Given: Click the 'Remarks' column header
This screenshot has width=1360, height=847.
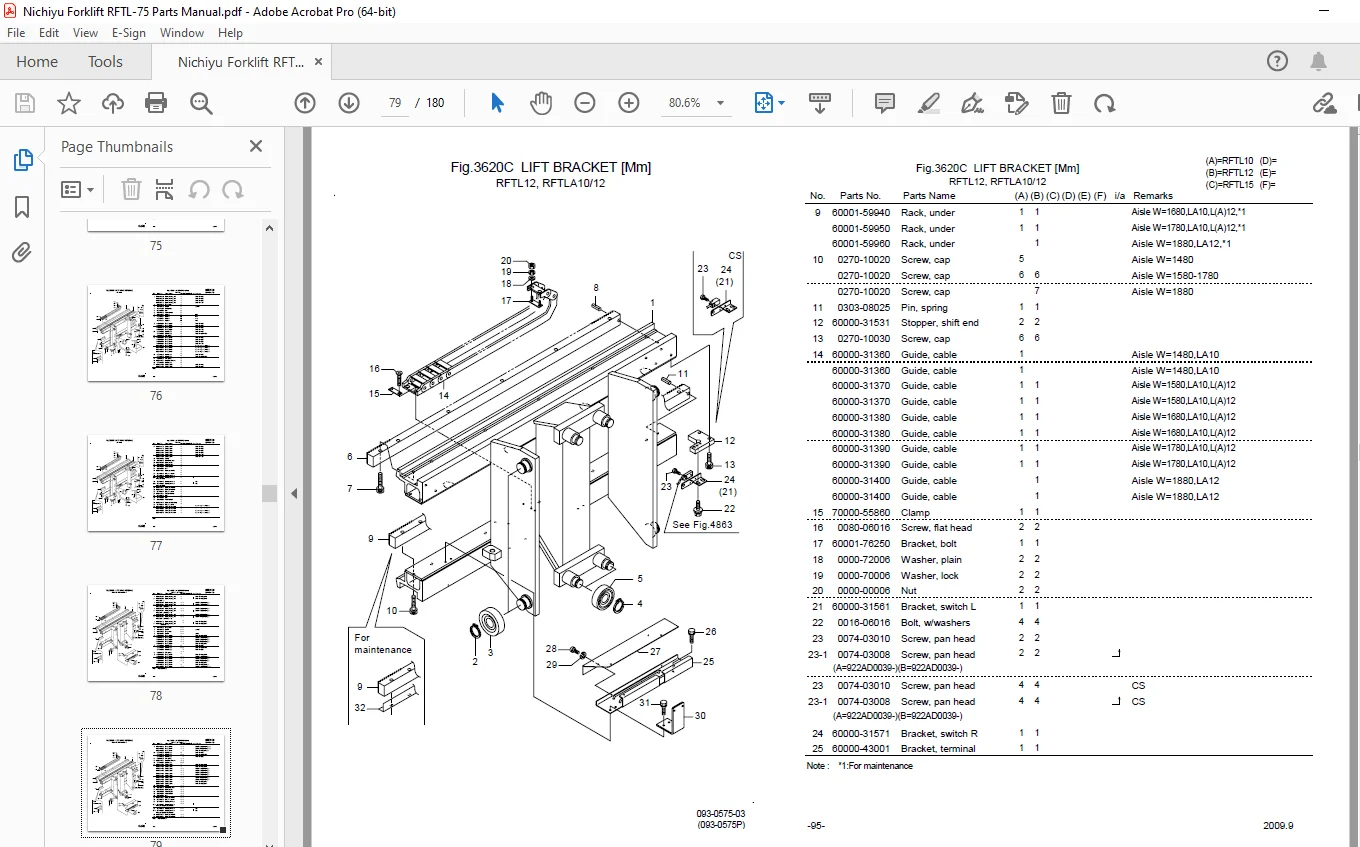Looking at the screenshot, I should (x=1153, y=196).
